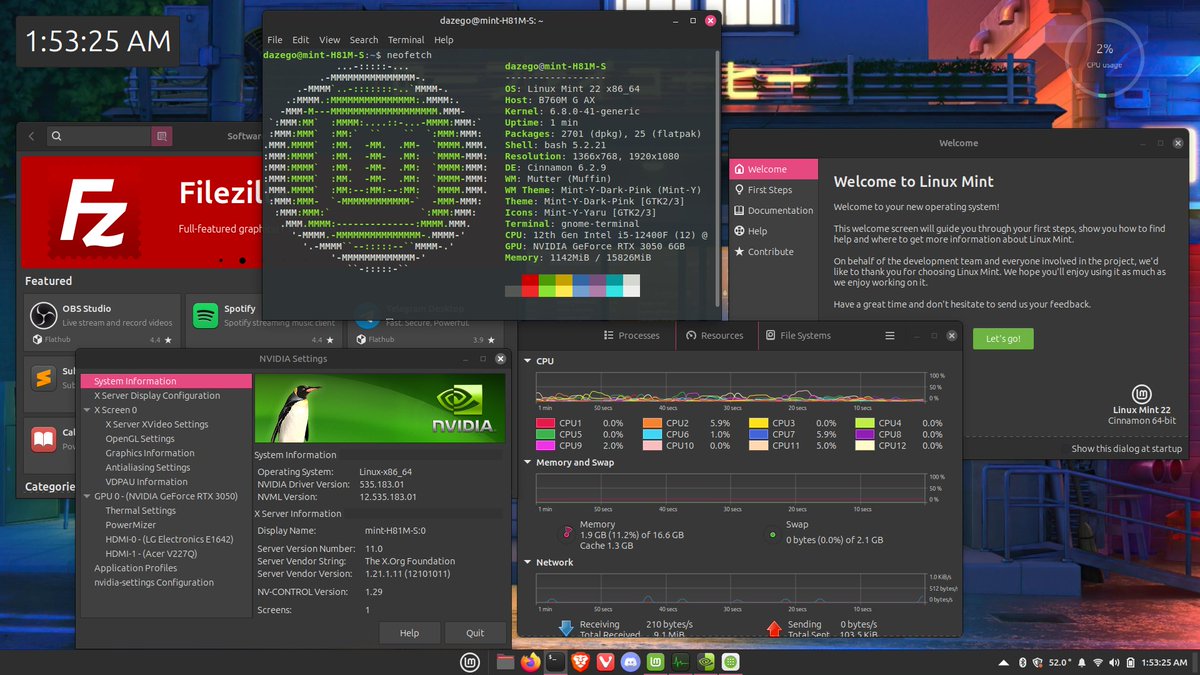Click the 52.0° temperature tray applet
Viewport: 1200px width, 675px height.
1060,663
